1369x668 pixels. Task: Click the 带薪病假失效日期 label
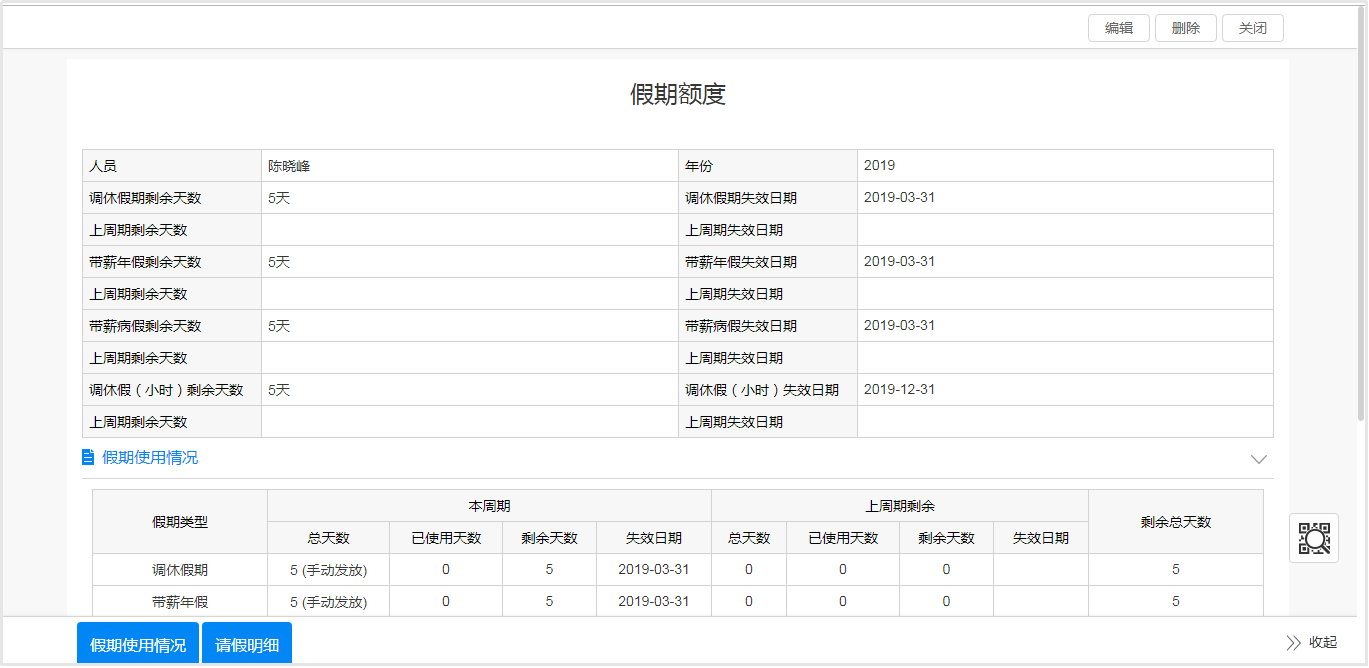click(x=741, y=326)
